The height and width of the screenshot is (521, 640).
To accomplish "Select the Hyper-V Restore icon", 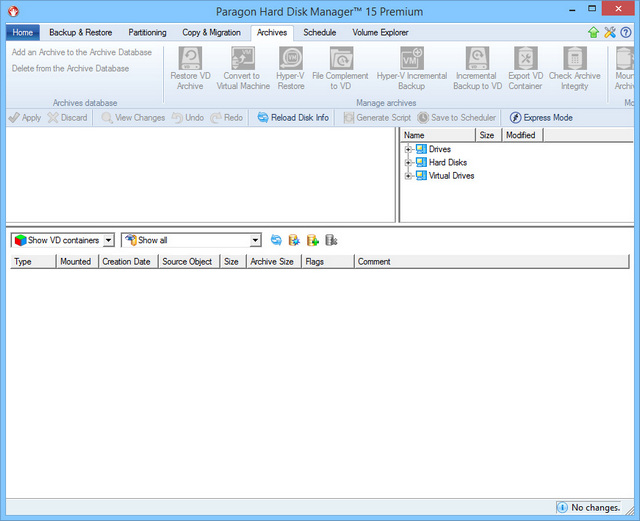I will (291, 59).
